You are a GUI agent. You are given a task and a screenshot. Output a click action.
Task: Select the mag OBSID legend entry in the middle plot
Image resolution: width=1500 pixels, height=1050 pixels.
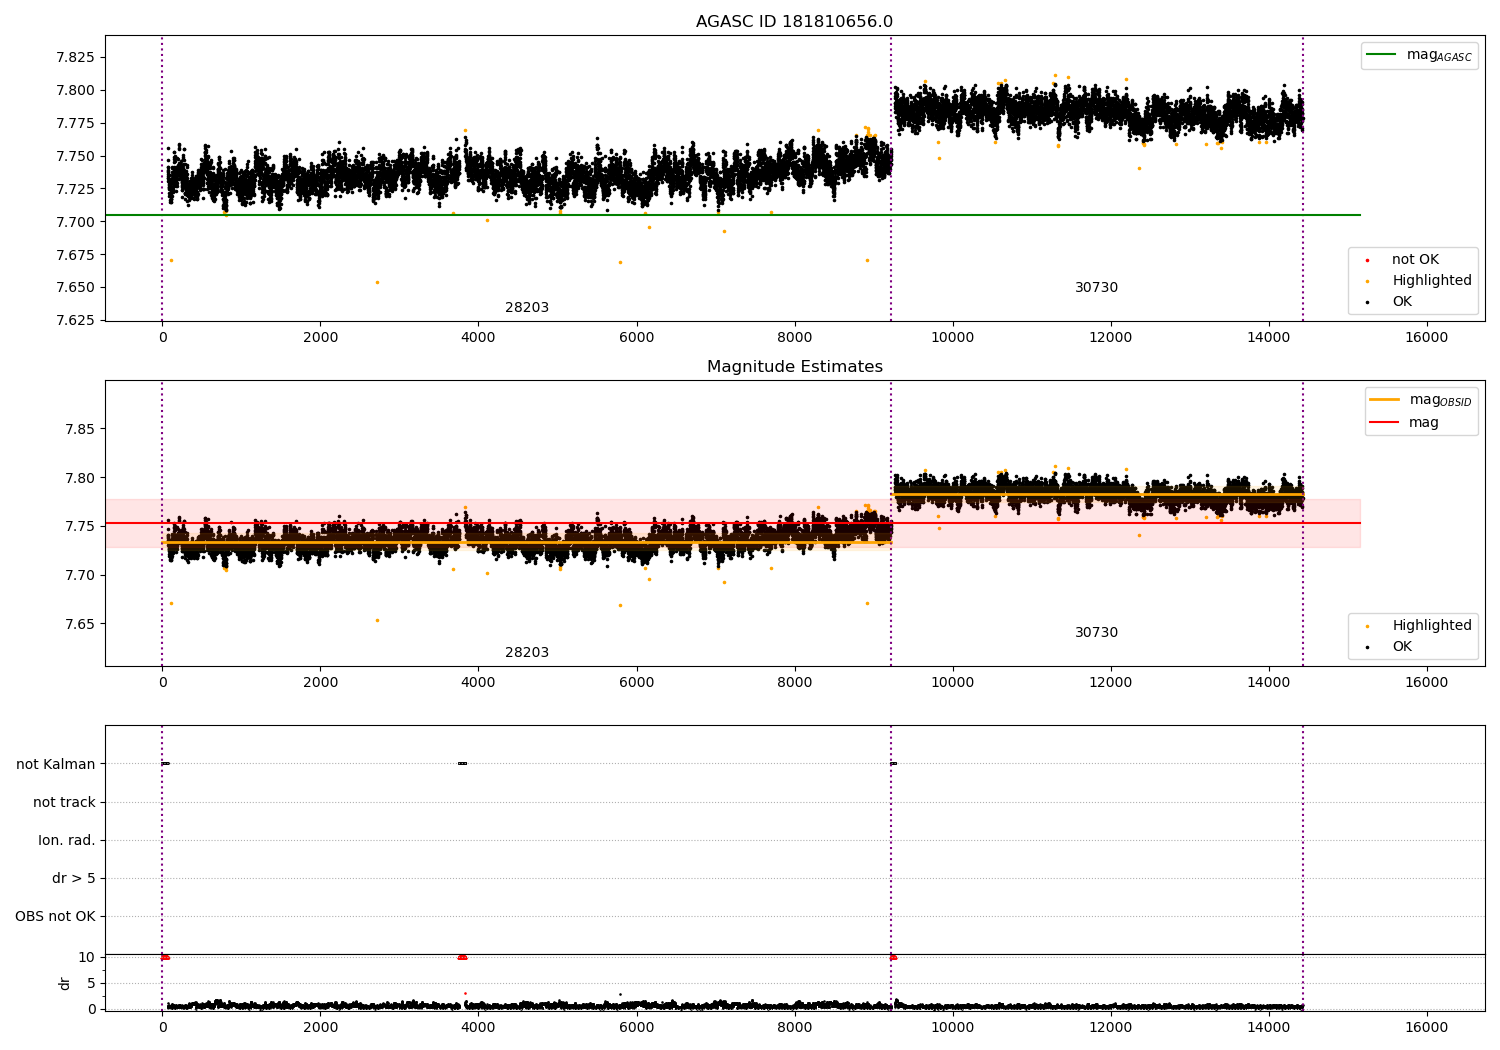(x=1421, y=400)
